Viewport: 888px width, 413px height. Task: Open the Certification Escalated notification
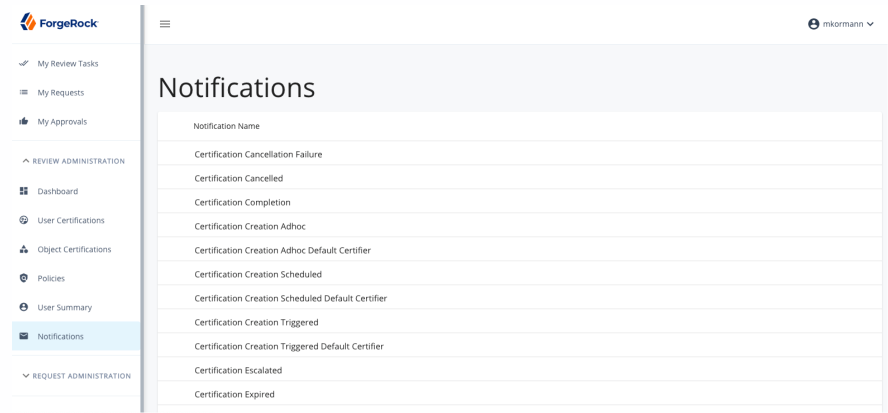pyautogui.click(x=238, y=370)
